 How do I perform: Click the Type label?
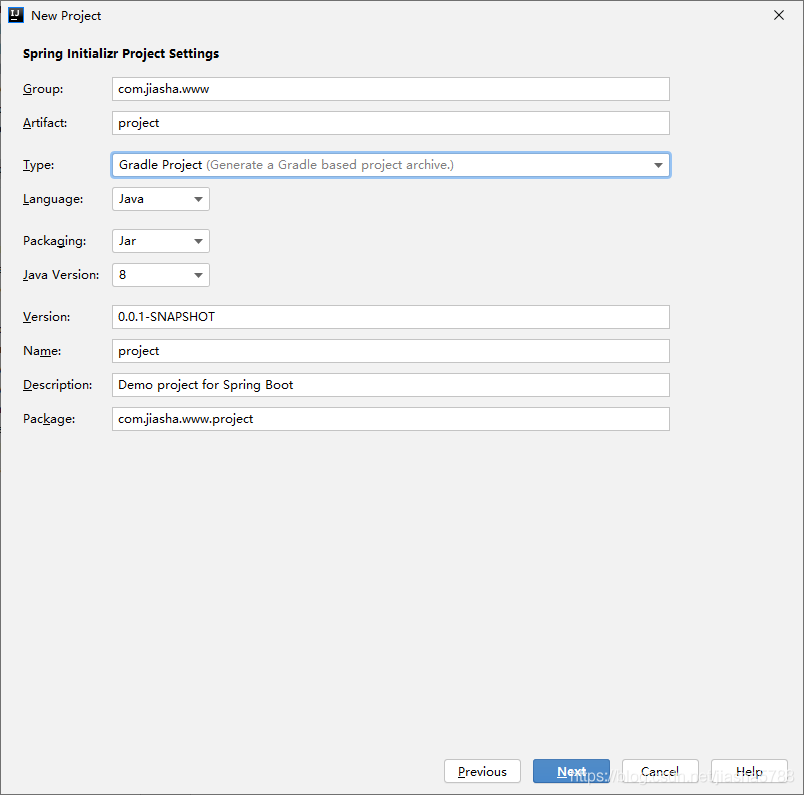39,165
